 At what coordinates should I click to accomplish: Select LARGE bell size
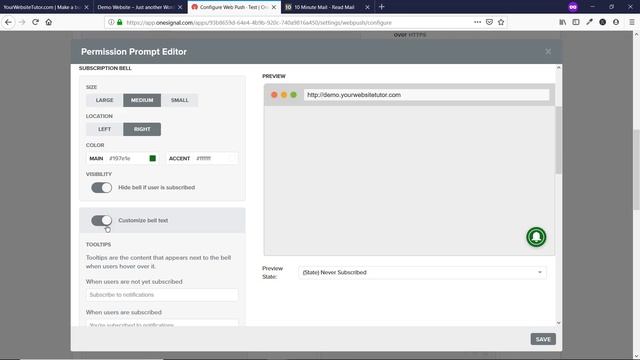pos(104,100)
